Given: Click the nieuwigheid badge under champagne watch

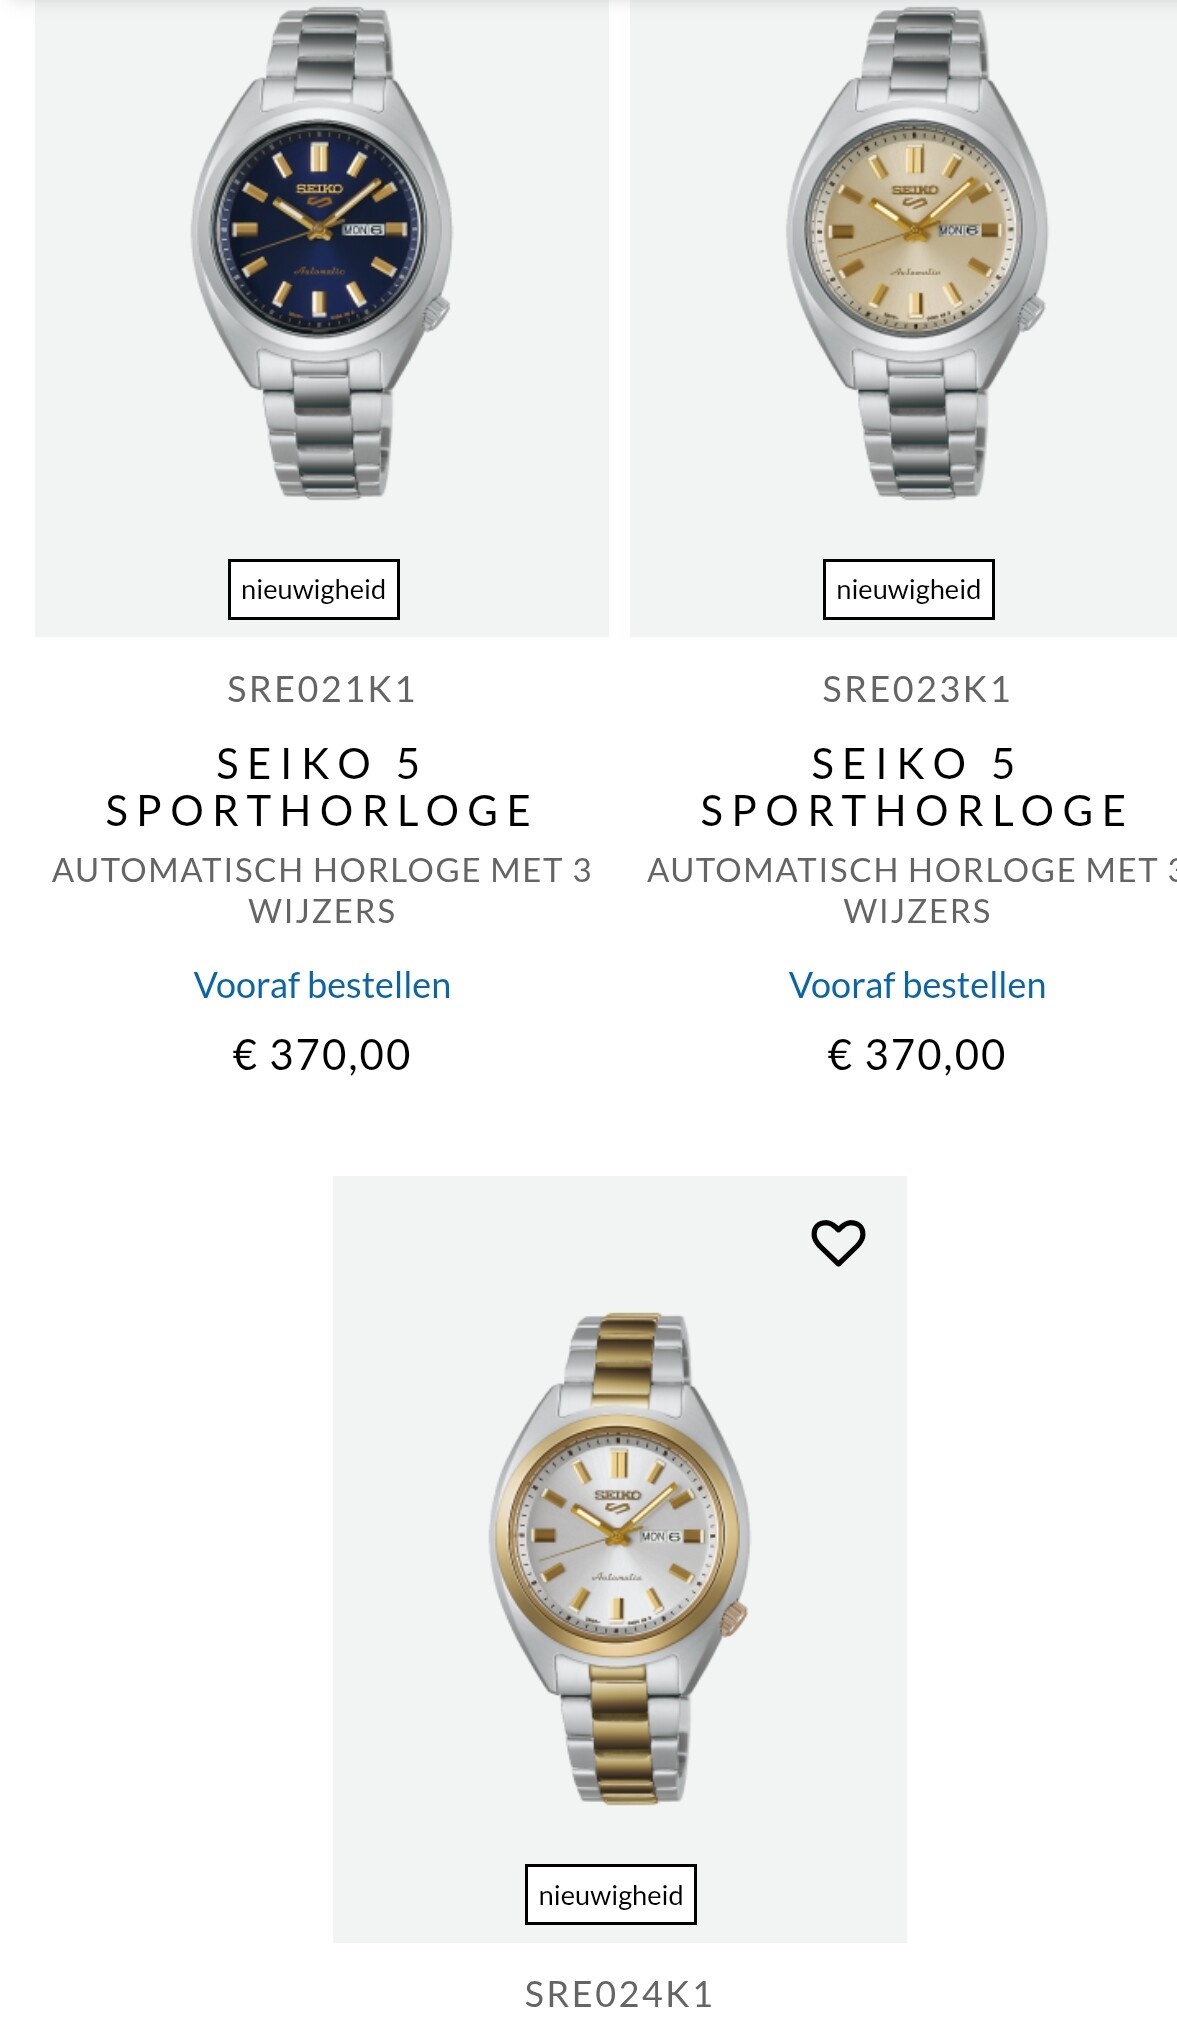Looking at the screenshot, I should 908,589.
